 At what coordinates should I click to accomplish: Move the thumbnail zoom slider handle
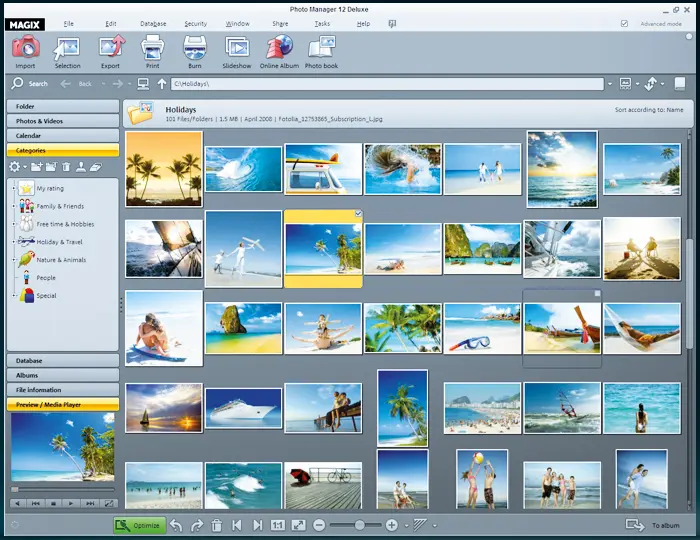(359, 525)
